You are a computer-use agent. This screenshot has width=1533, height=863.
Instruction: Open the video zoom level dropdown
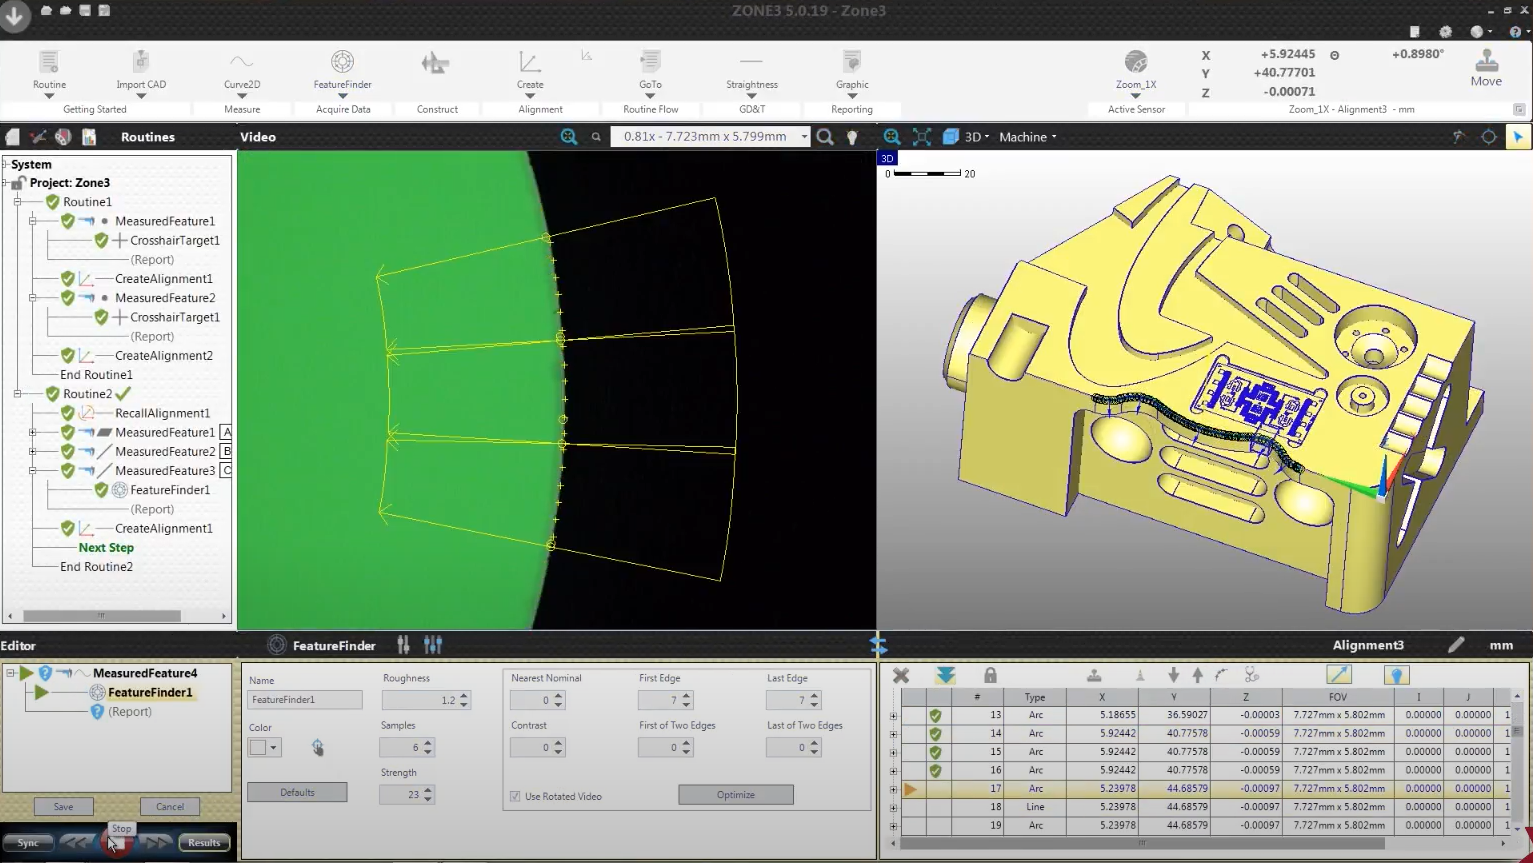803,137
